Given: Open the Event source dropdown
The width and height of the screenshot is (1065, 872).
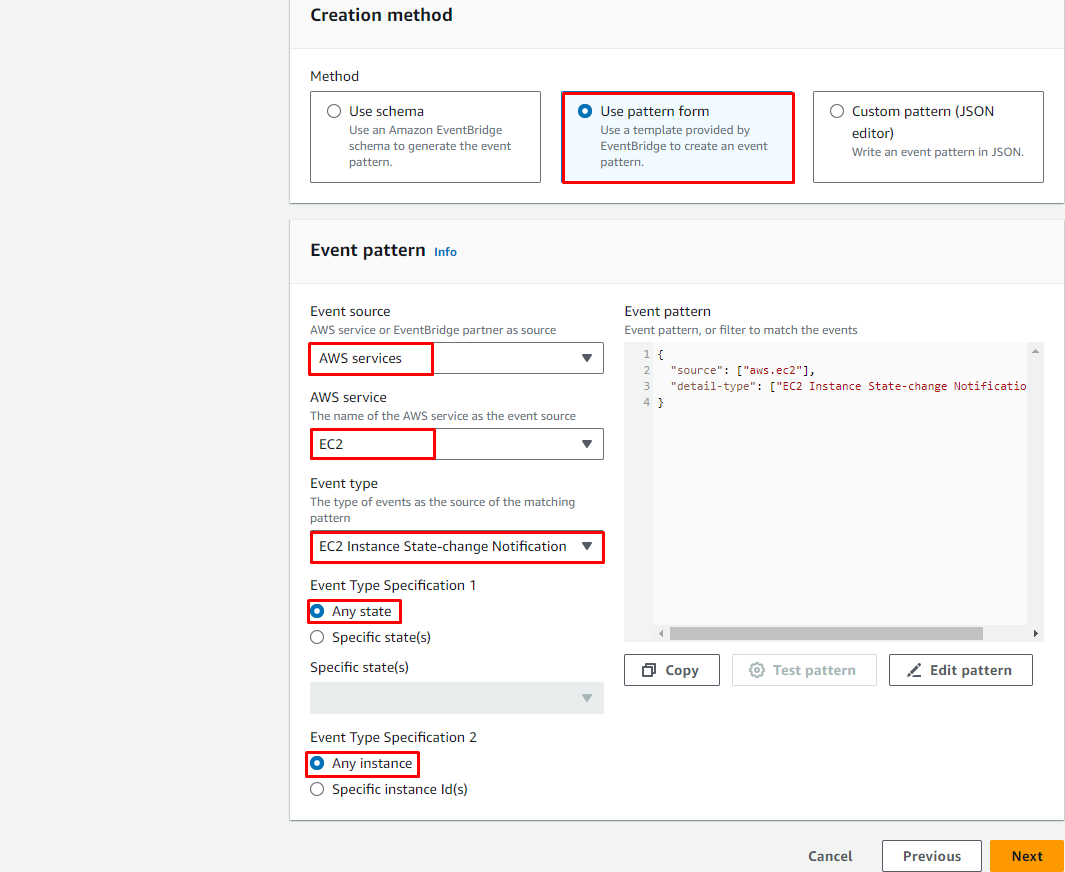Looking at the screenshot, I should pyautogui.click(x=457, y=358).
